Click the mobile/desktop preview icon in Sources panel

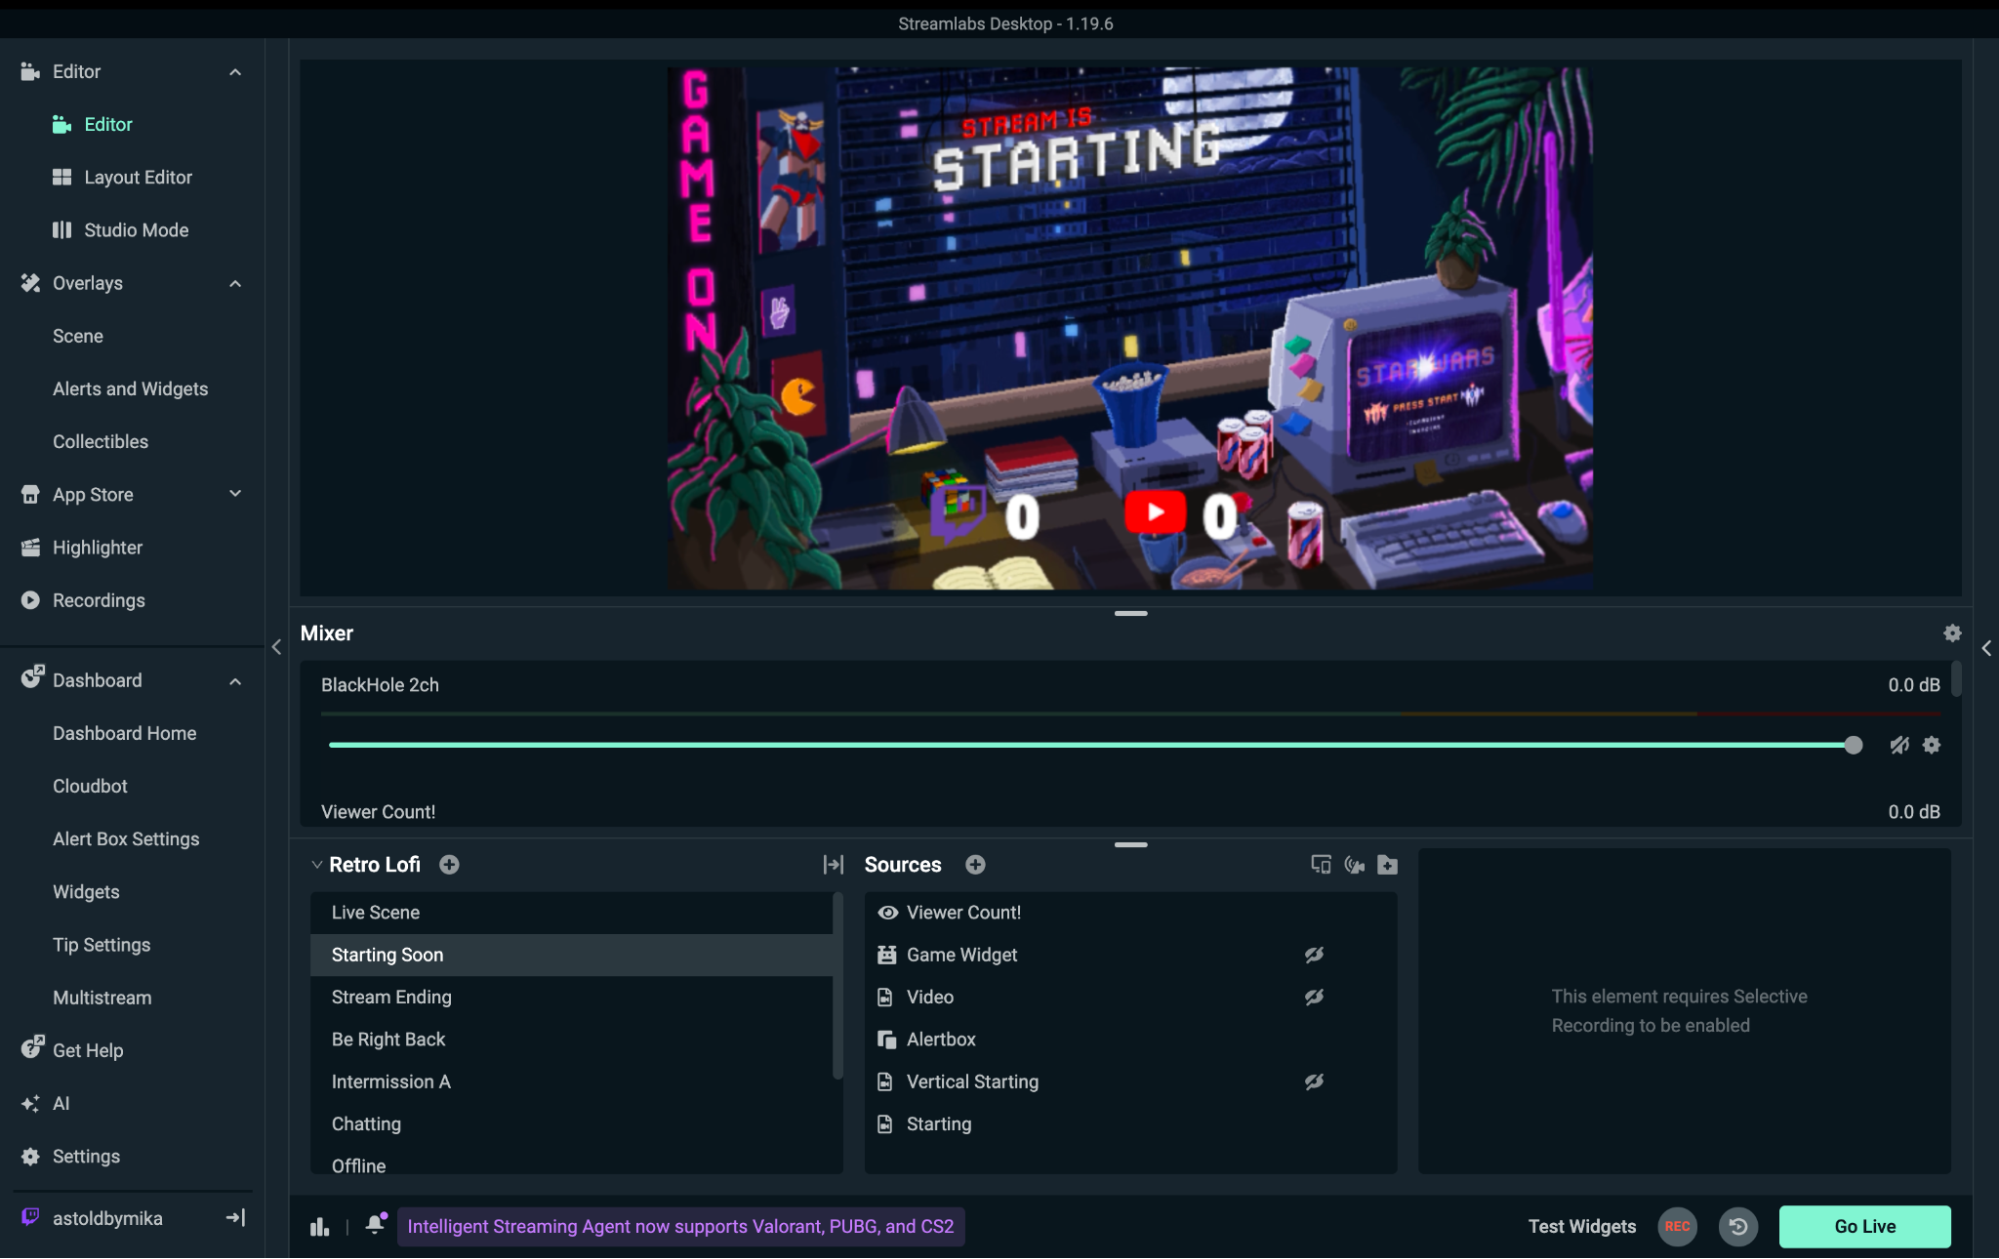[x=1322, y=865]
